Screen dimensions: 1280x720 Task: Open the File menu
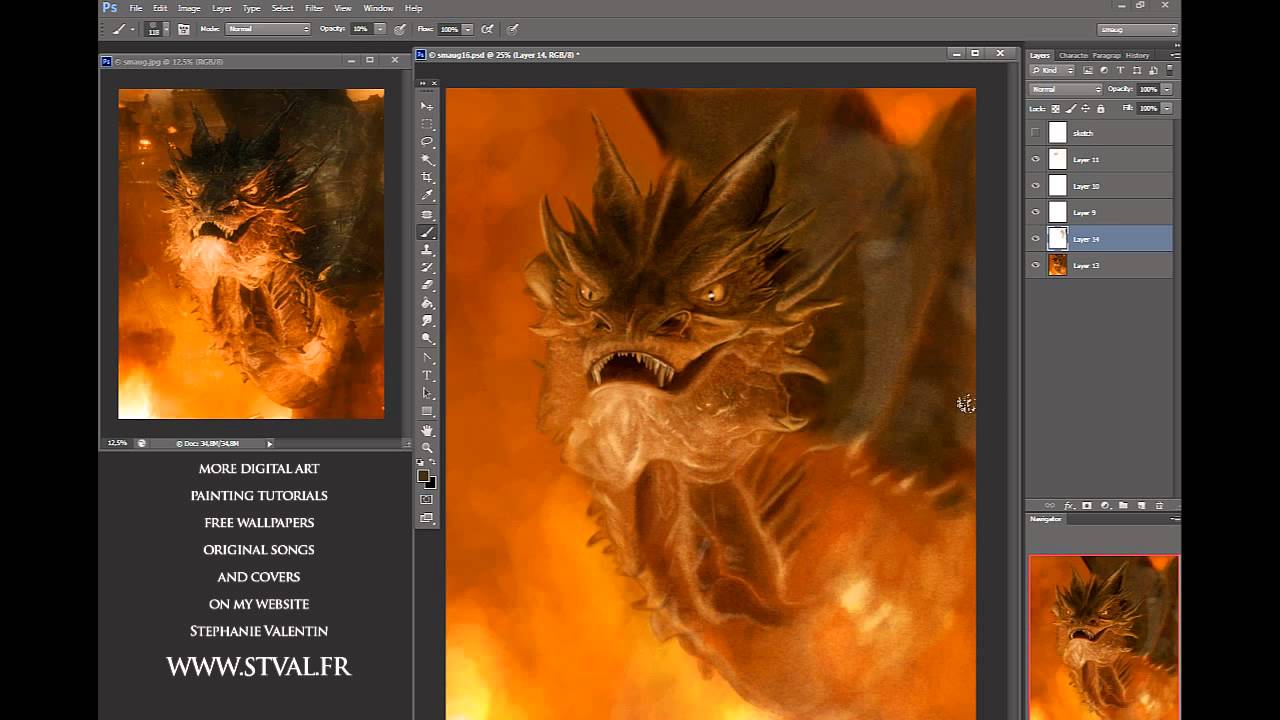tap(136, 8)
